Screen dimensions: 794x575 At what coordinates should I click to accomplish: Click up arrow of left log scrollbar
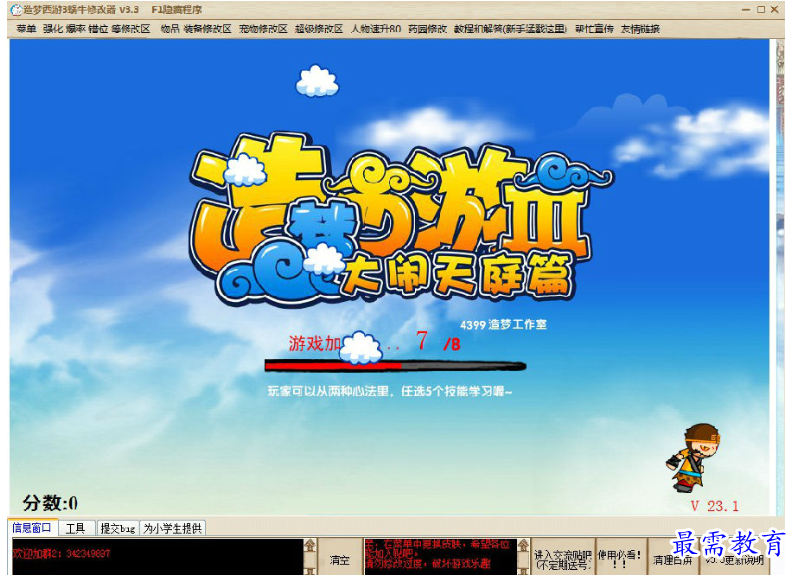coord(310,546)
